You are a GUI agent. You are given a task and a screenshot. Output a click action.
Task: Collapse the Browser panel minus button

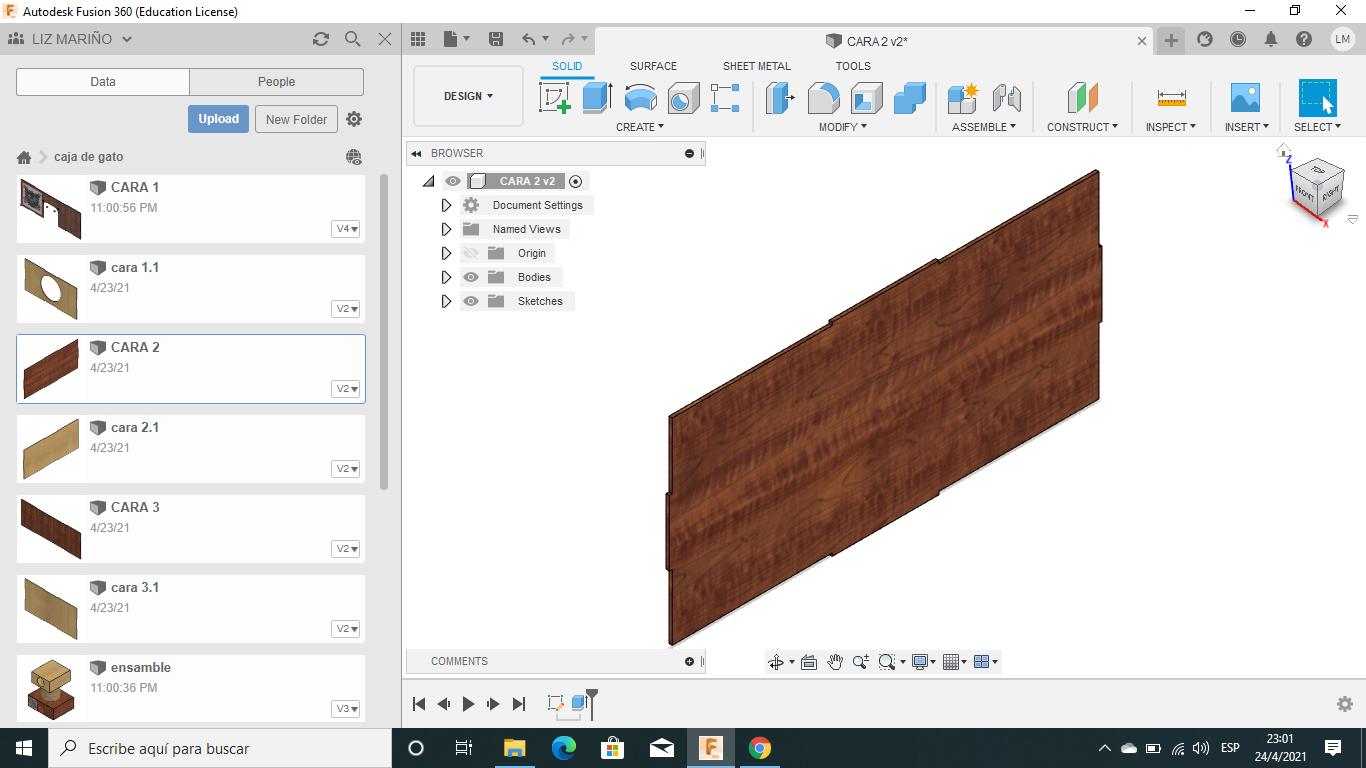(689, 153)
